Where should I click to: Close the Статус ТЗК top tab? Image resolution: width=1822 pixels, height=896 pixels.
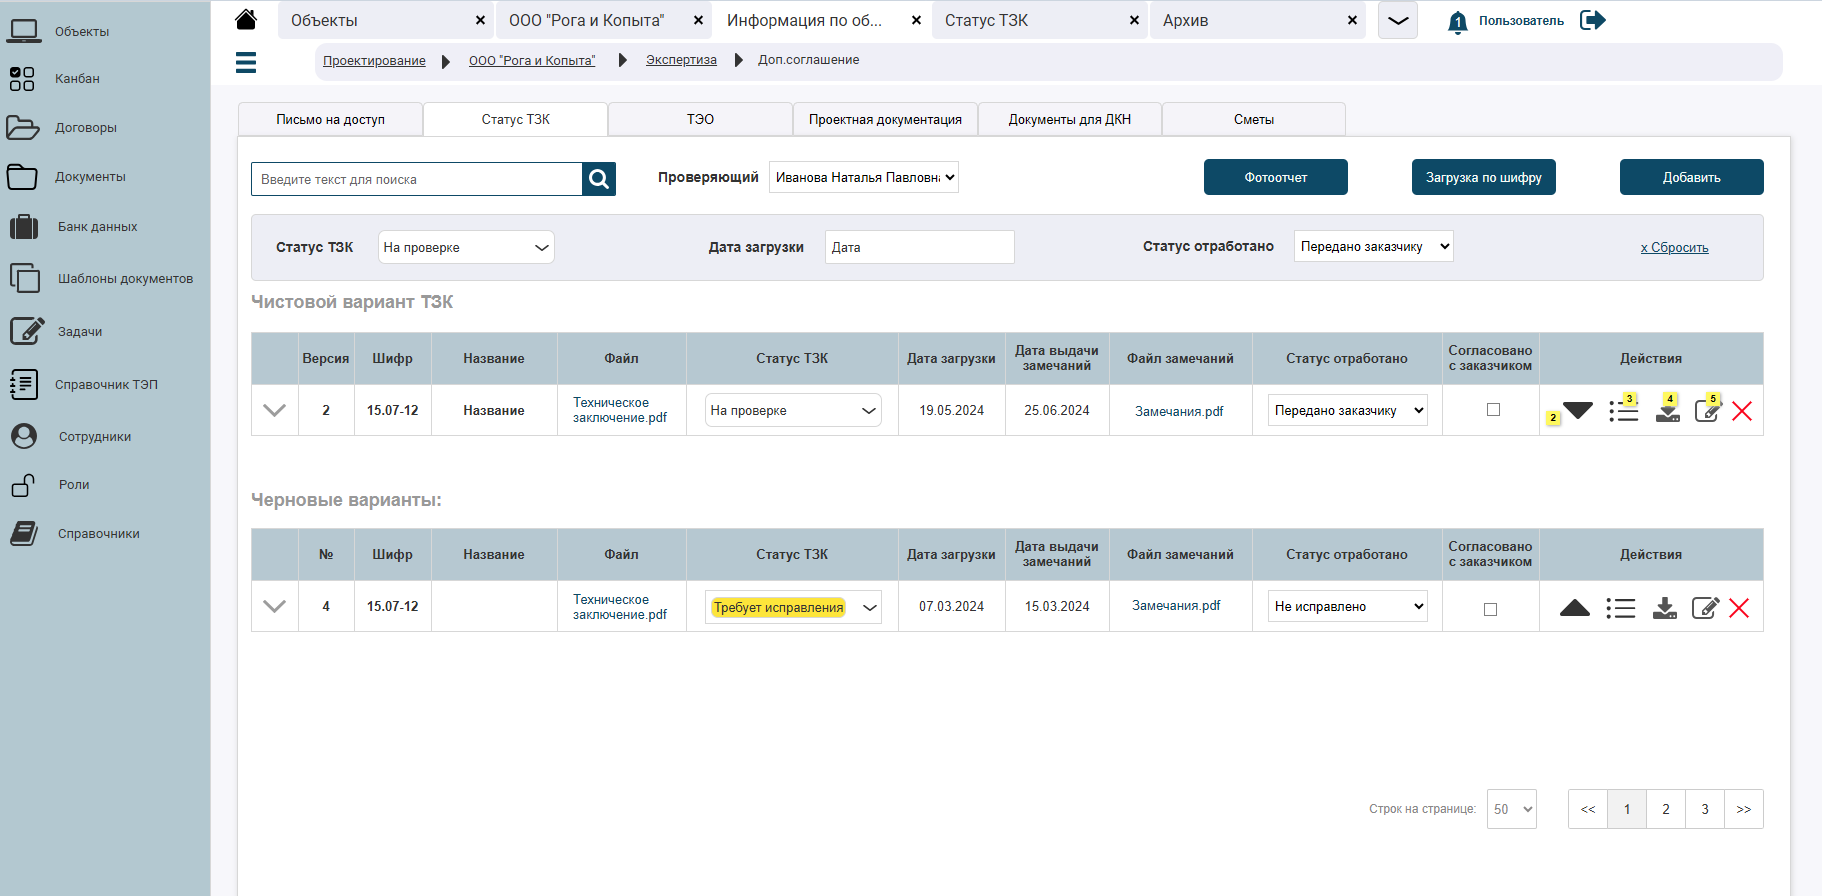click(x=1134, y=20)
